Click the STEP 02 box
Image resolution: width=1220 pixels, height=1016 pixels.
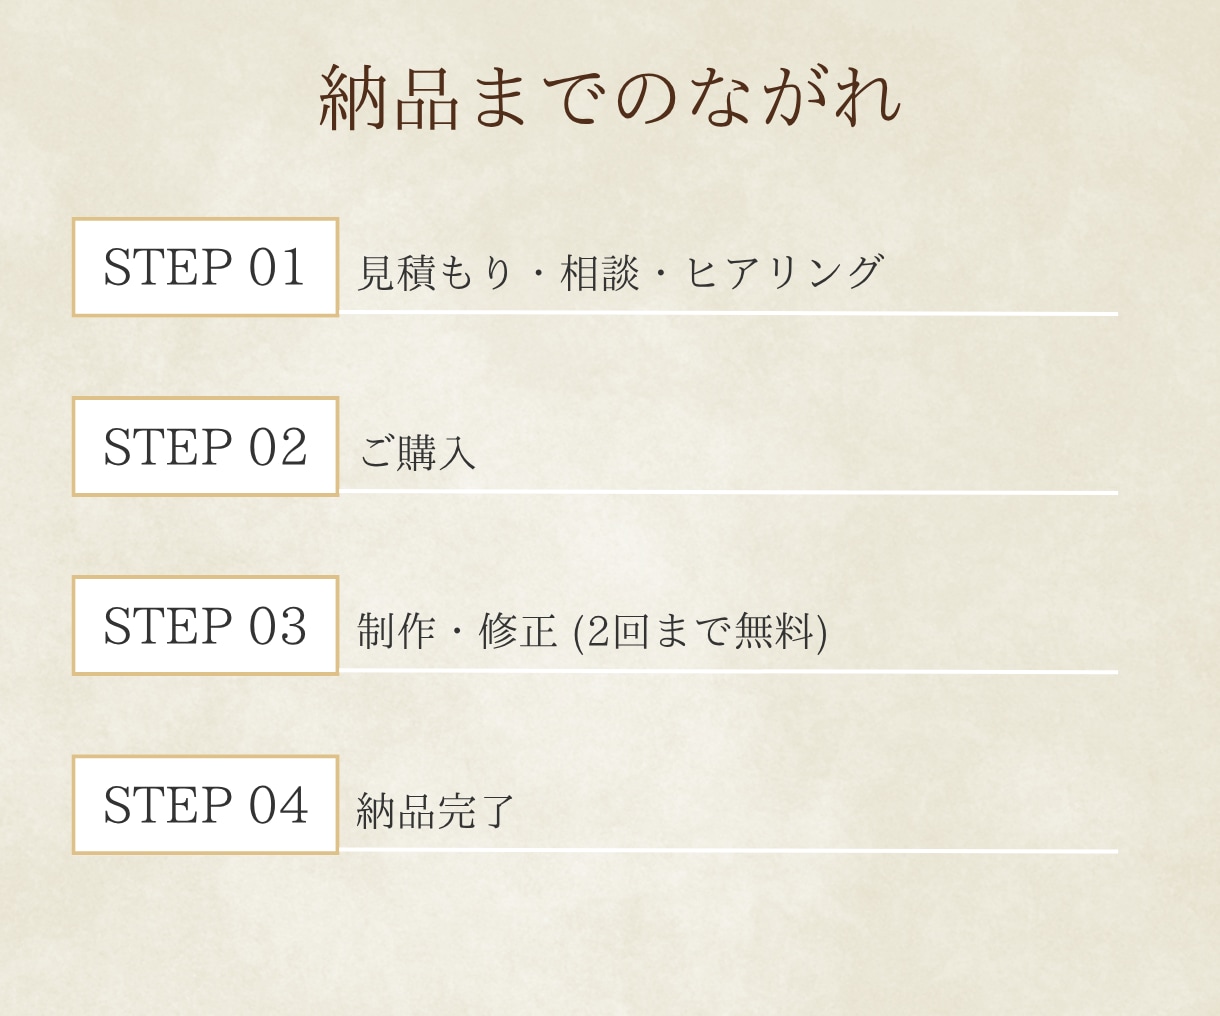pyautogui.click(x=205, y=446)
